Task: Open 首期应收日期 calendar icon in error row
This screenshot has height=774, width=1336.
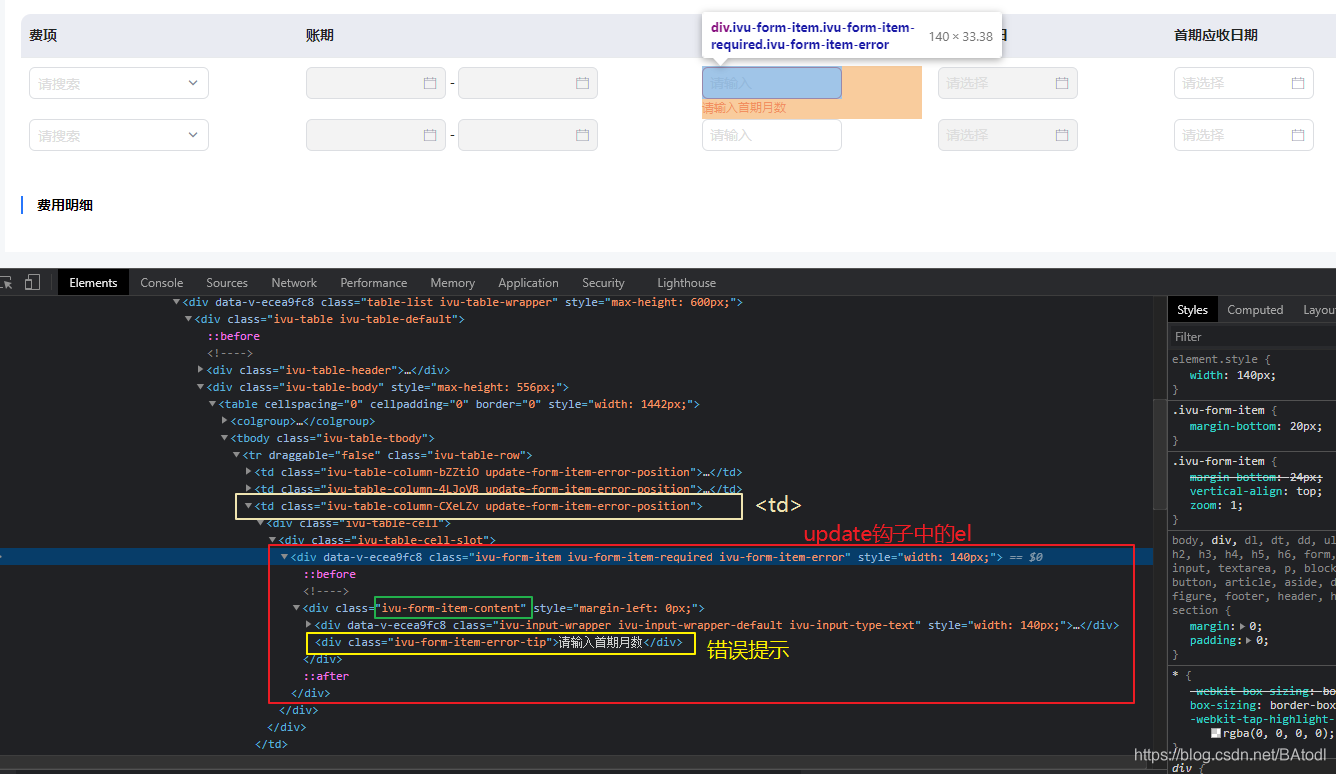Action: coord(1298,83)
